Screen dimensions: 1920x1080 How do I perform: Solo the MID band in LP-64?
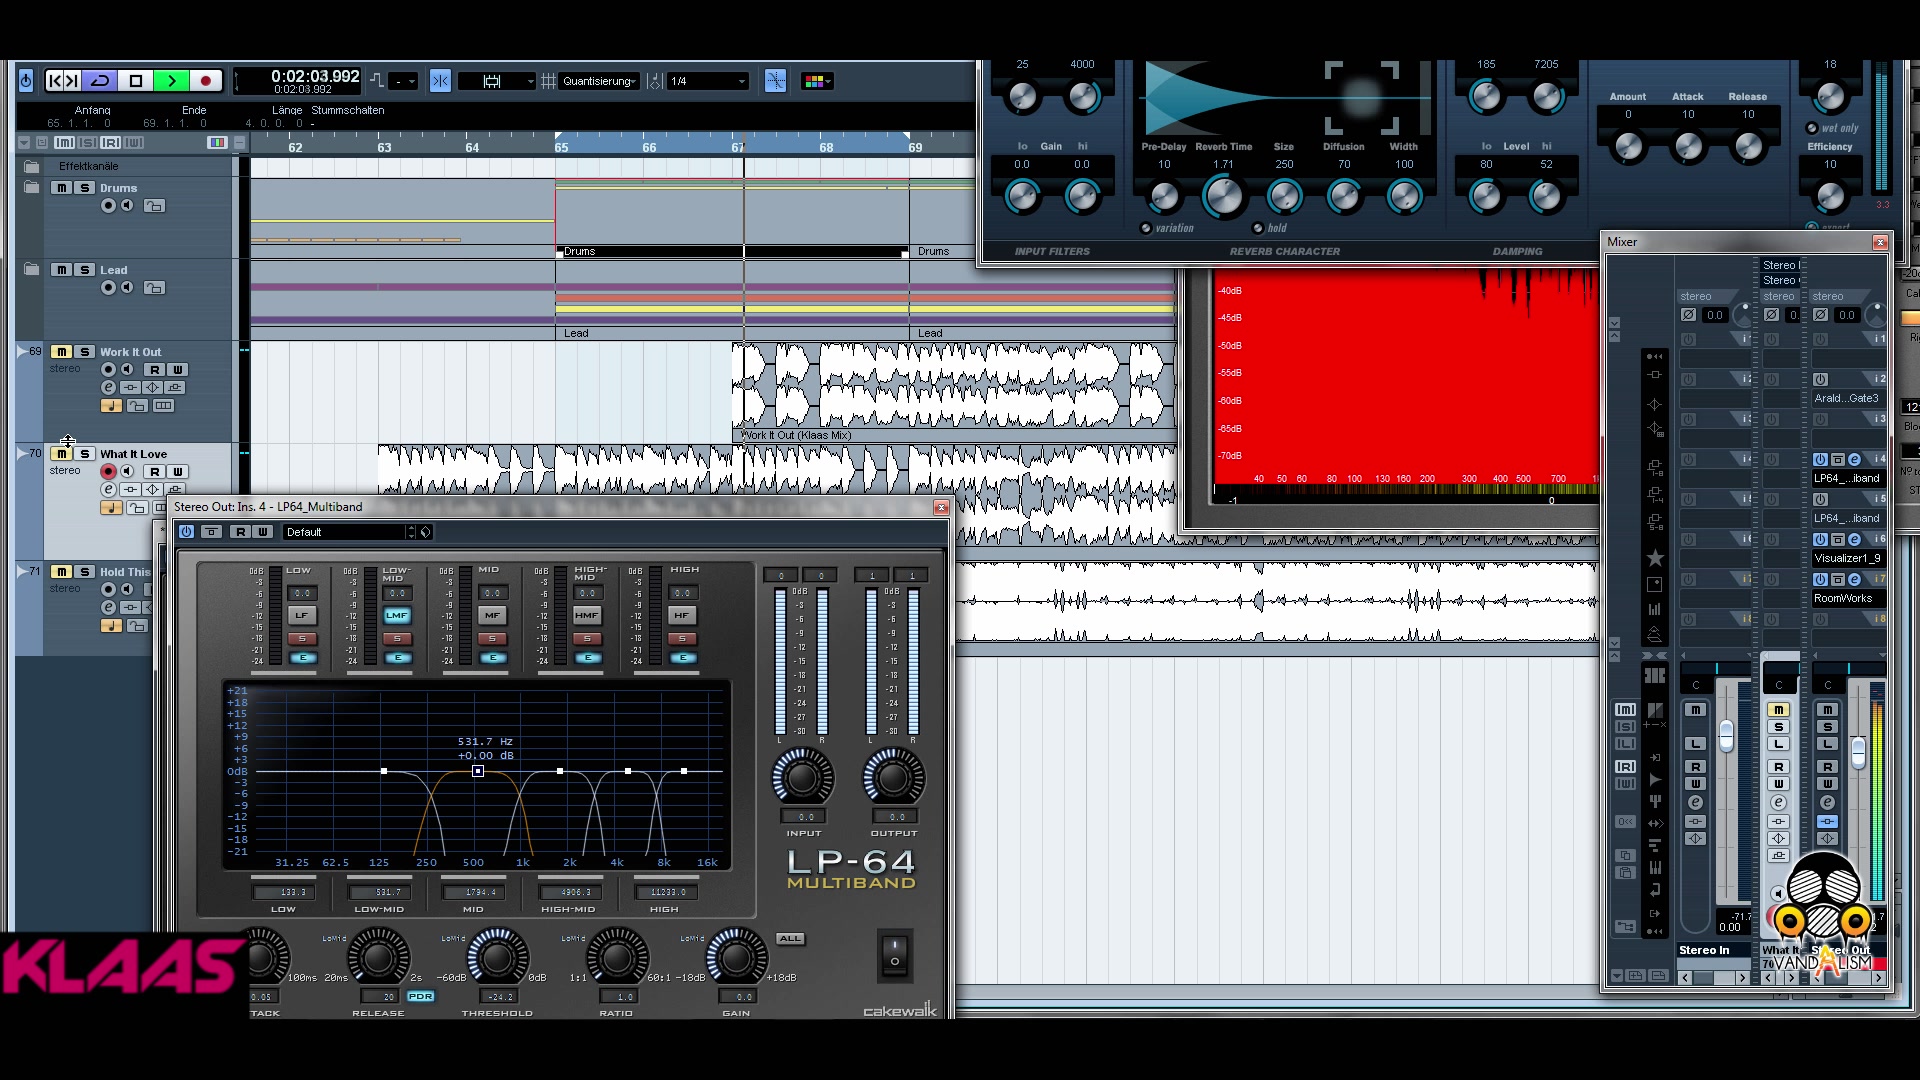(492, 638)
